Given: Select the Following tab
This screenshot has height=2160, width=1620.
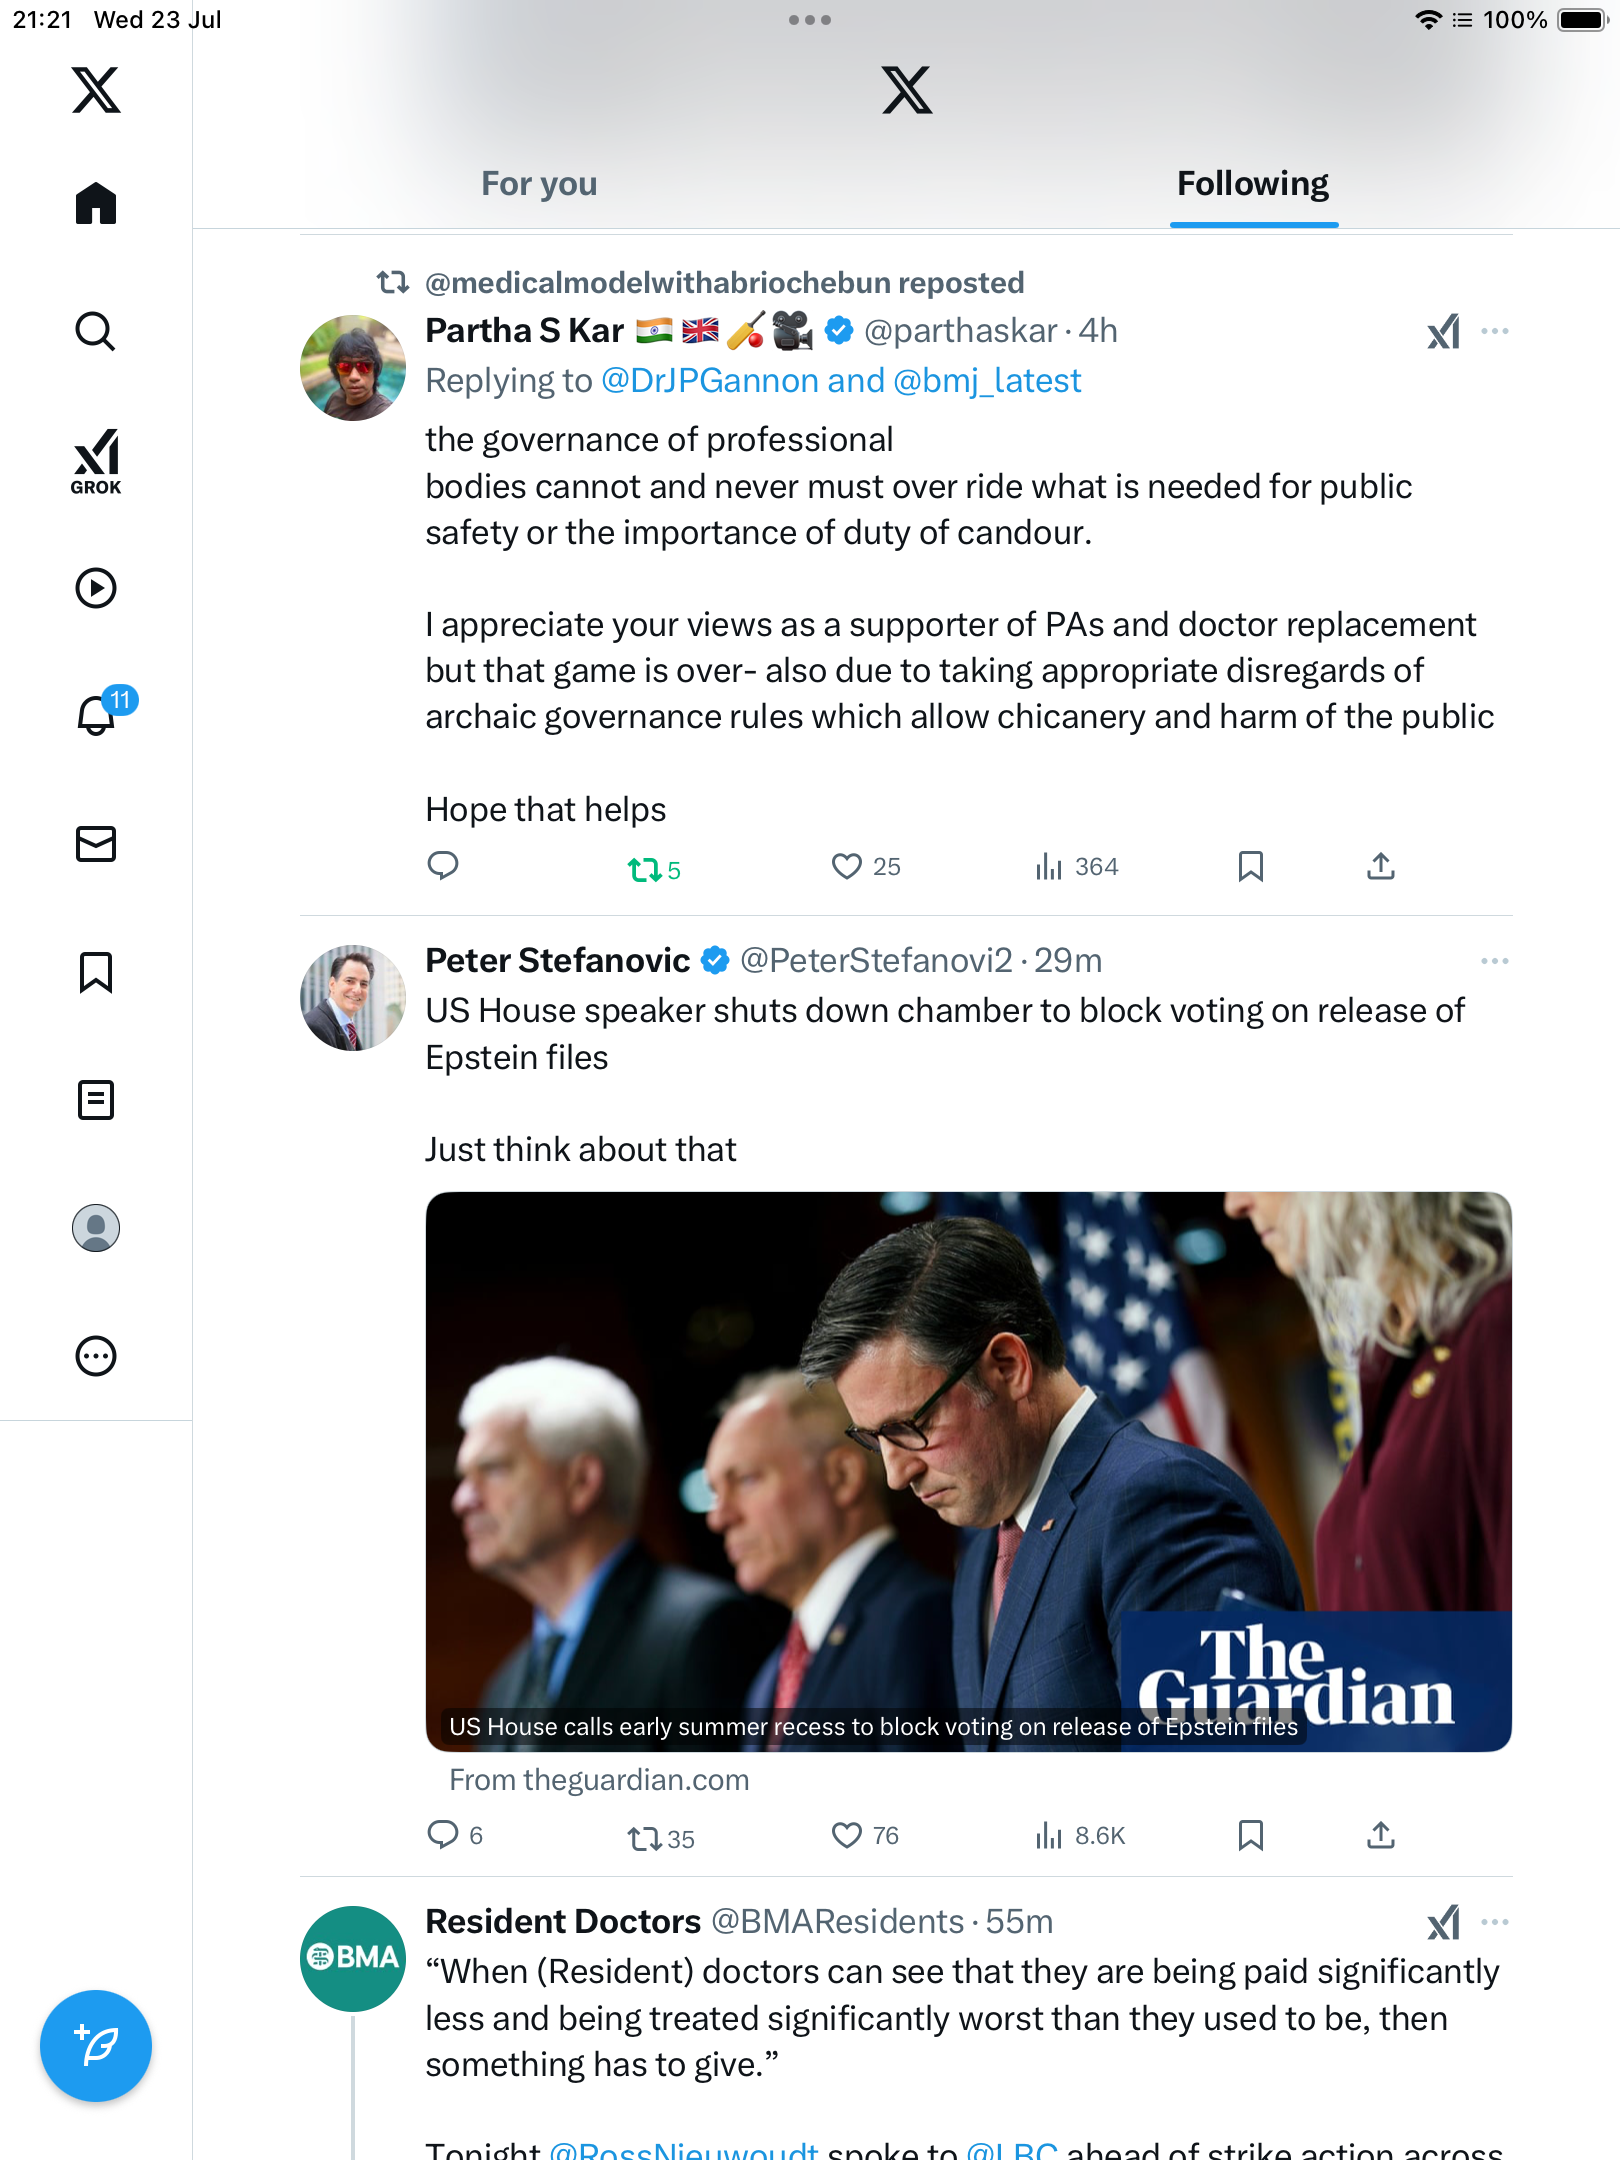Looking at the screenshot, I should [1253, 184].
